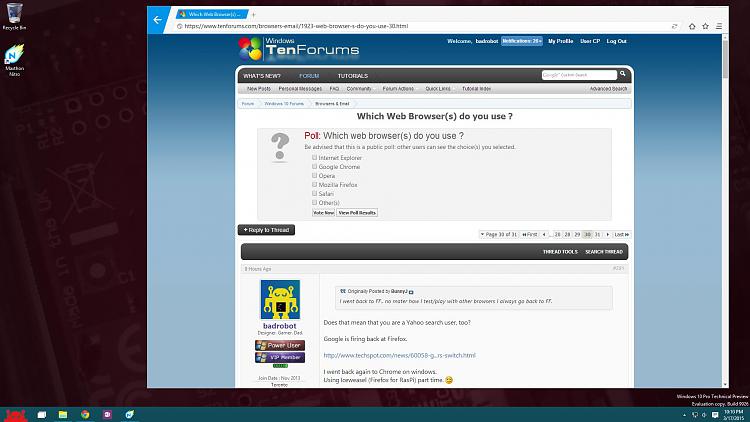Show hidden tray icons arrow
This screenshot has height=422, width=750.
click(x=684, y=415)
